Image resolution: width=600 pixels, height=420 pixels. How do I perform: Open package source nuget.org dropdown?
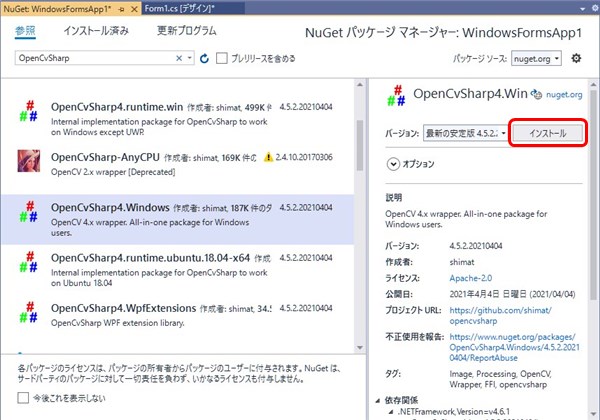click(536, 59)
